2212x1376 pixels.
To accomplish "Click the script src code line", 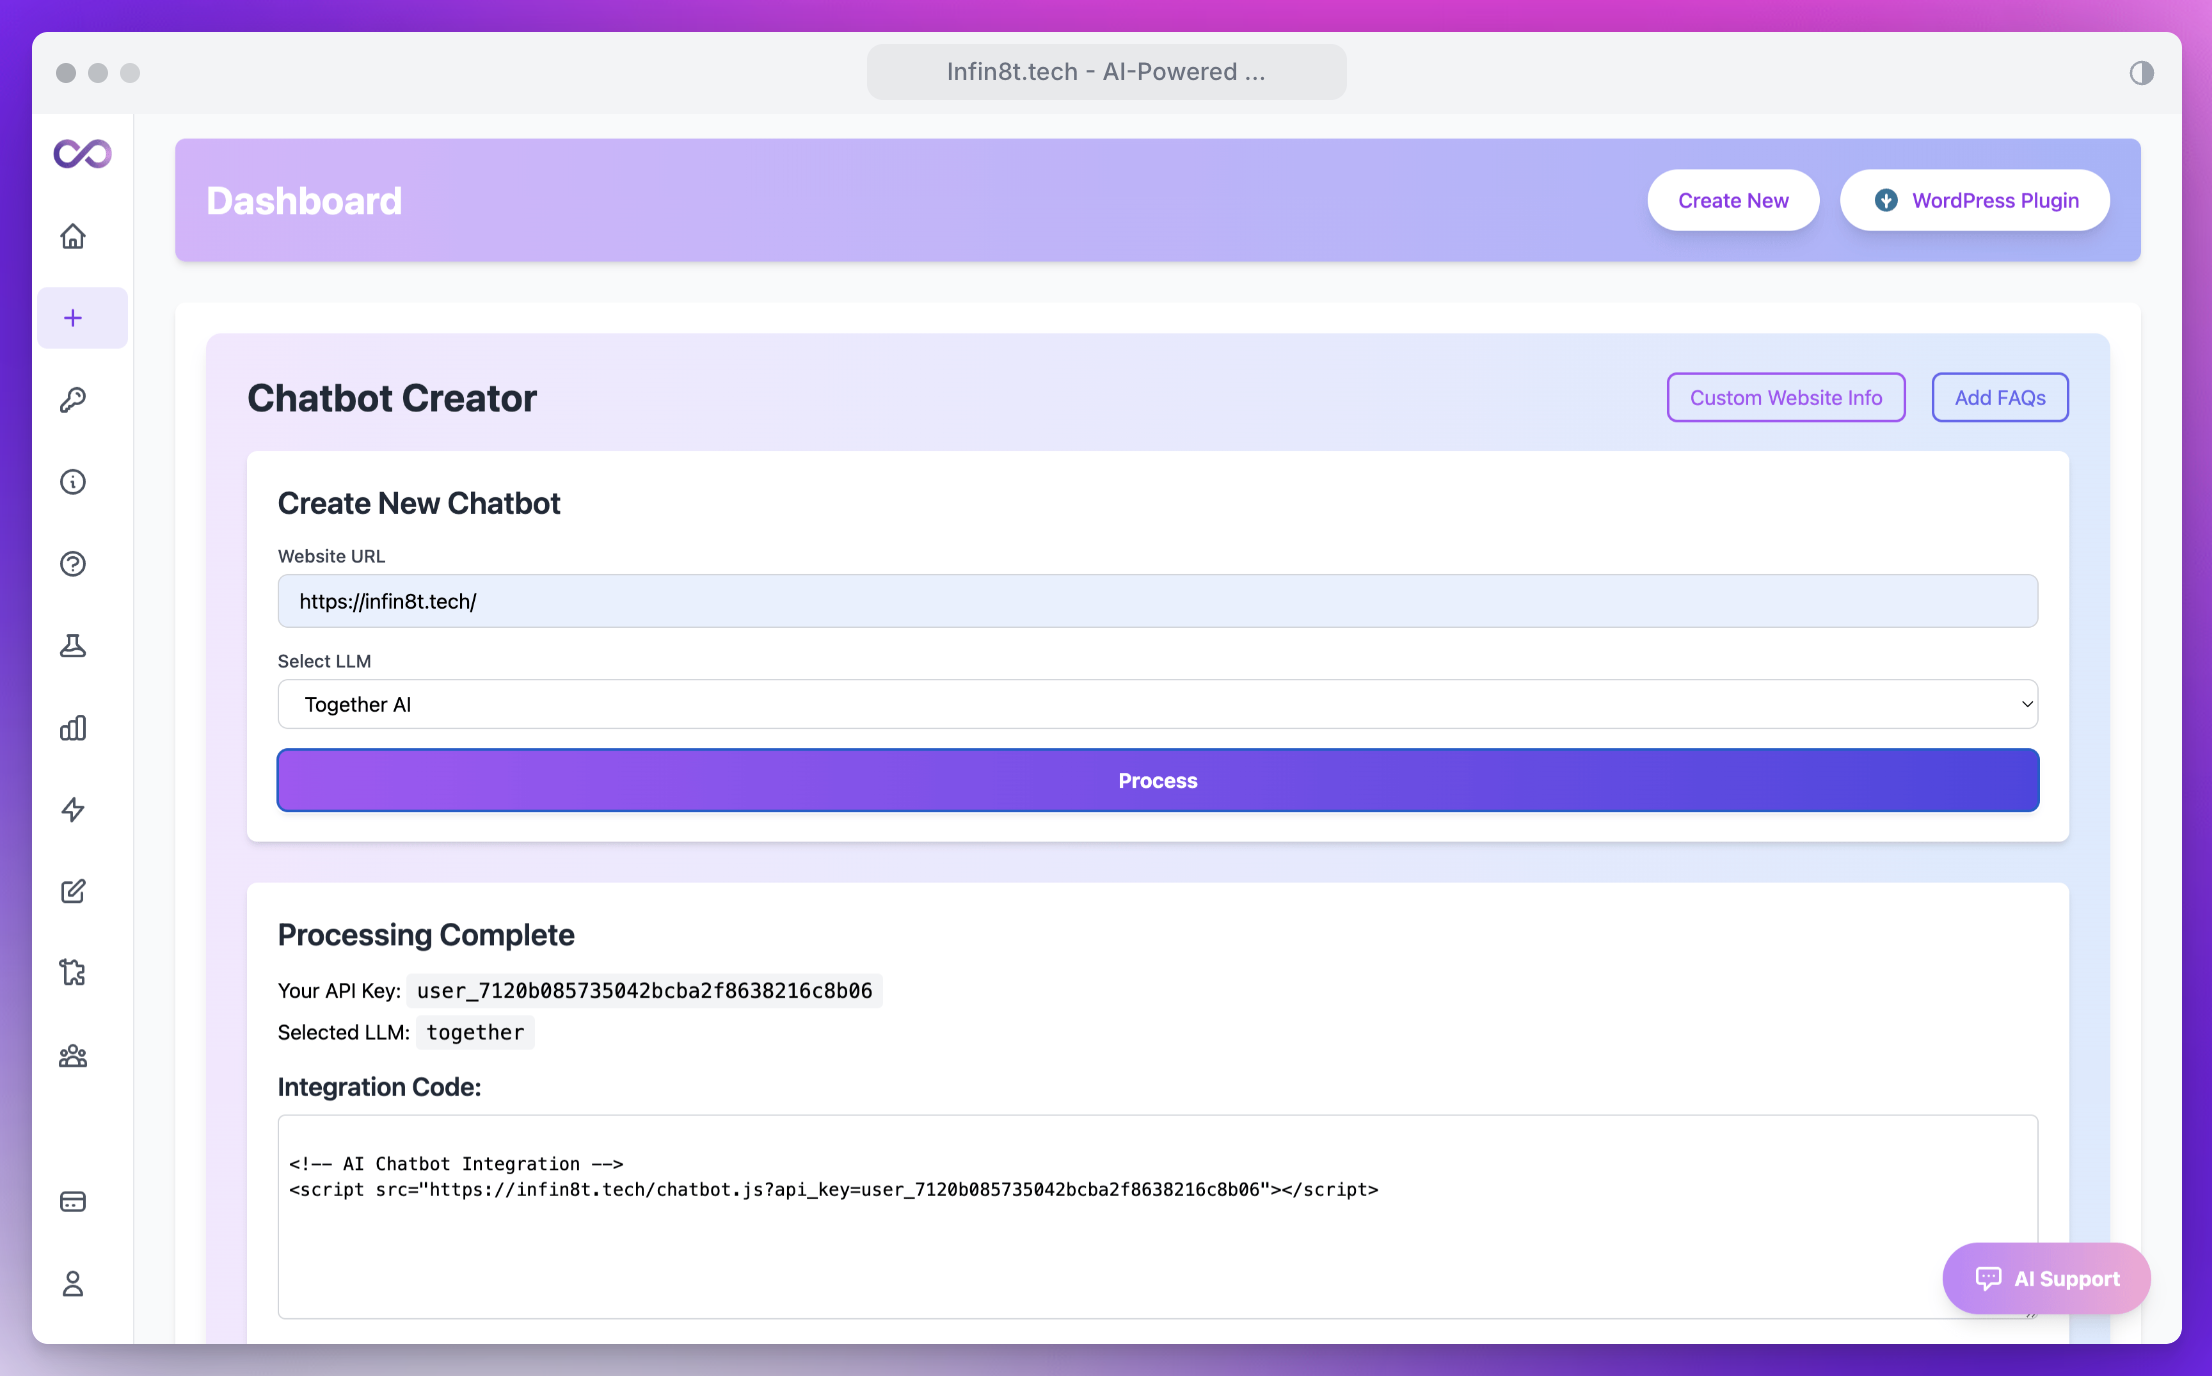I will (x=834, y=1189).
